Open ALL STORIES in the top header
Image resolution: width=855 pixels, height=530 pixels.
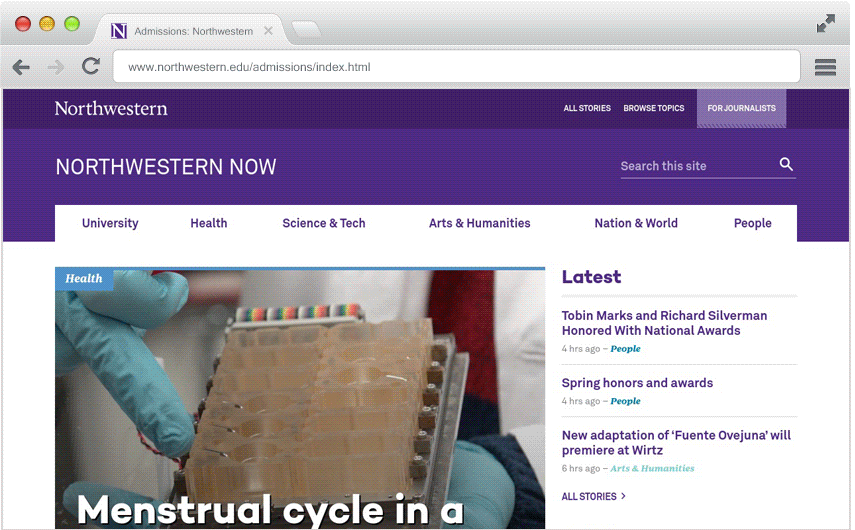pos(587,108)
